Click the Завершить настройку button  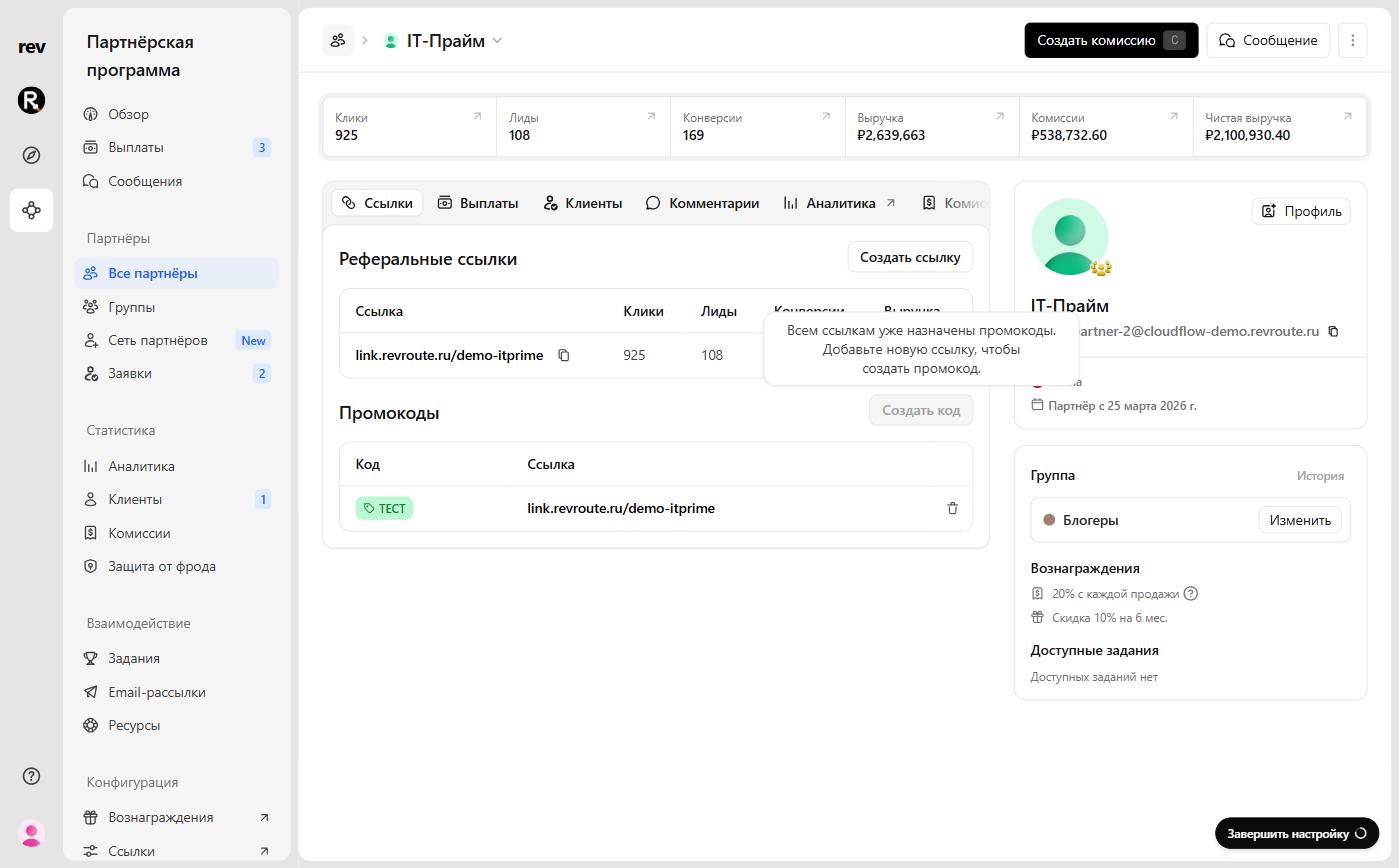pyautogui.click(x=1296, y=833)
